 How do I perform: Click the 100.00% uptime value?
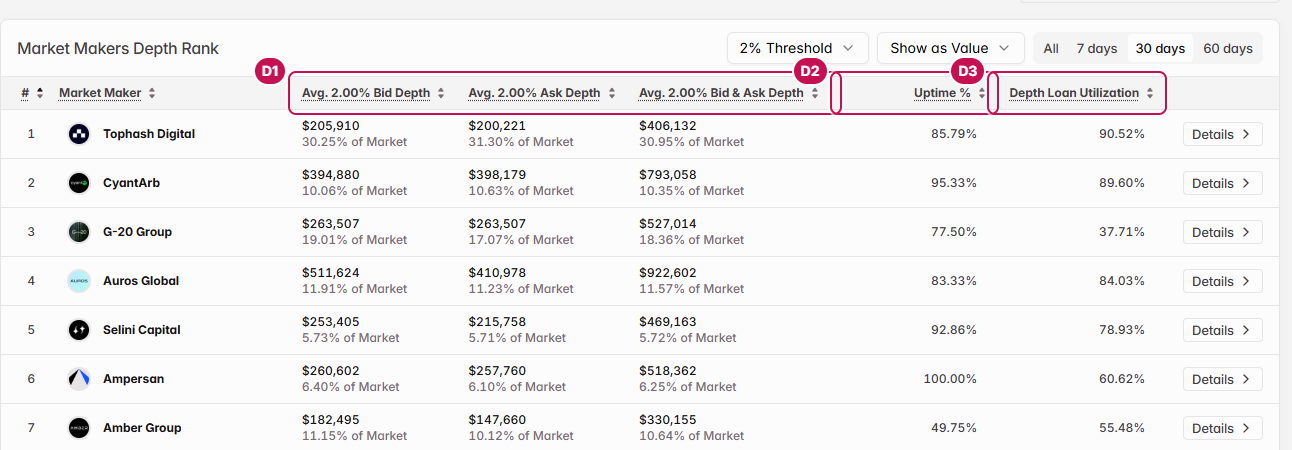[x=950, y=379]
